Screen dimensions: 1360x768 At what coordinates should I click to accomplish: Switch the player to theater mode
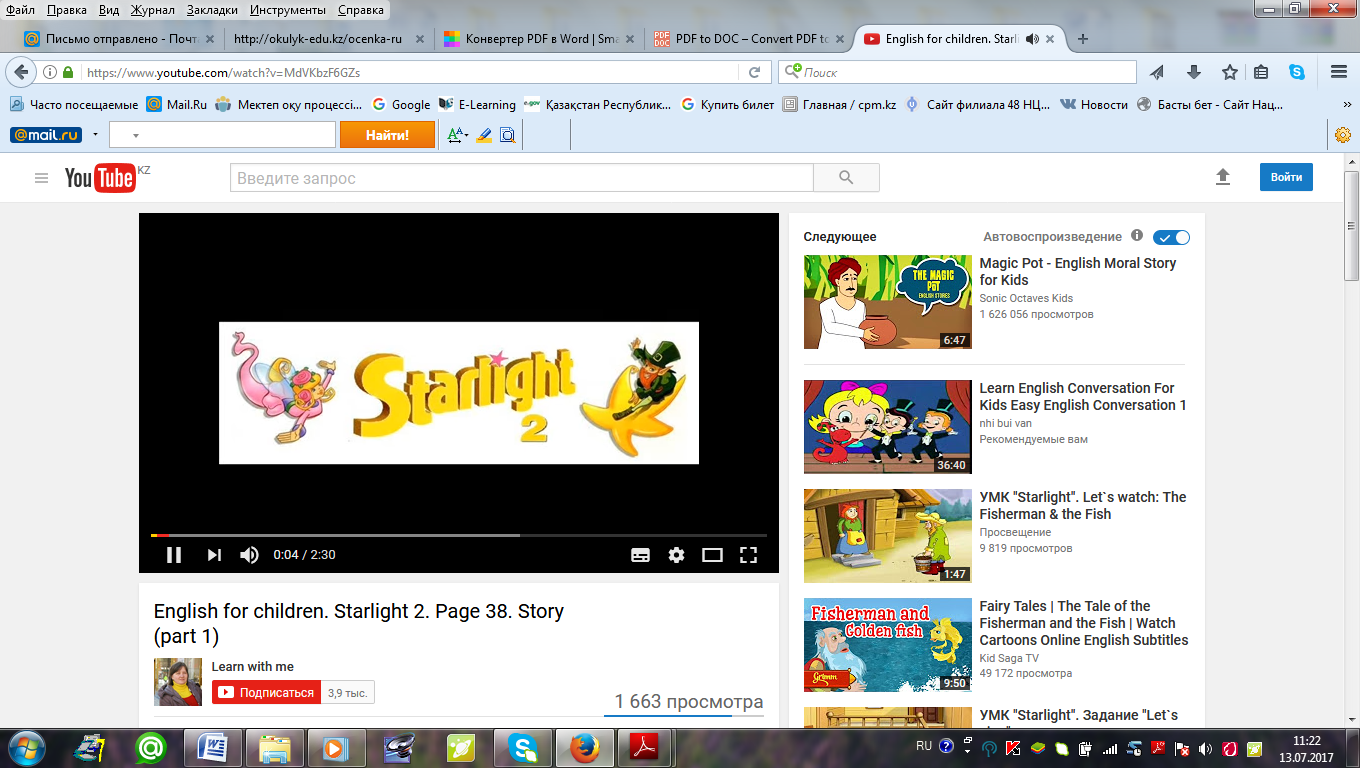pos(712,555)
